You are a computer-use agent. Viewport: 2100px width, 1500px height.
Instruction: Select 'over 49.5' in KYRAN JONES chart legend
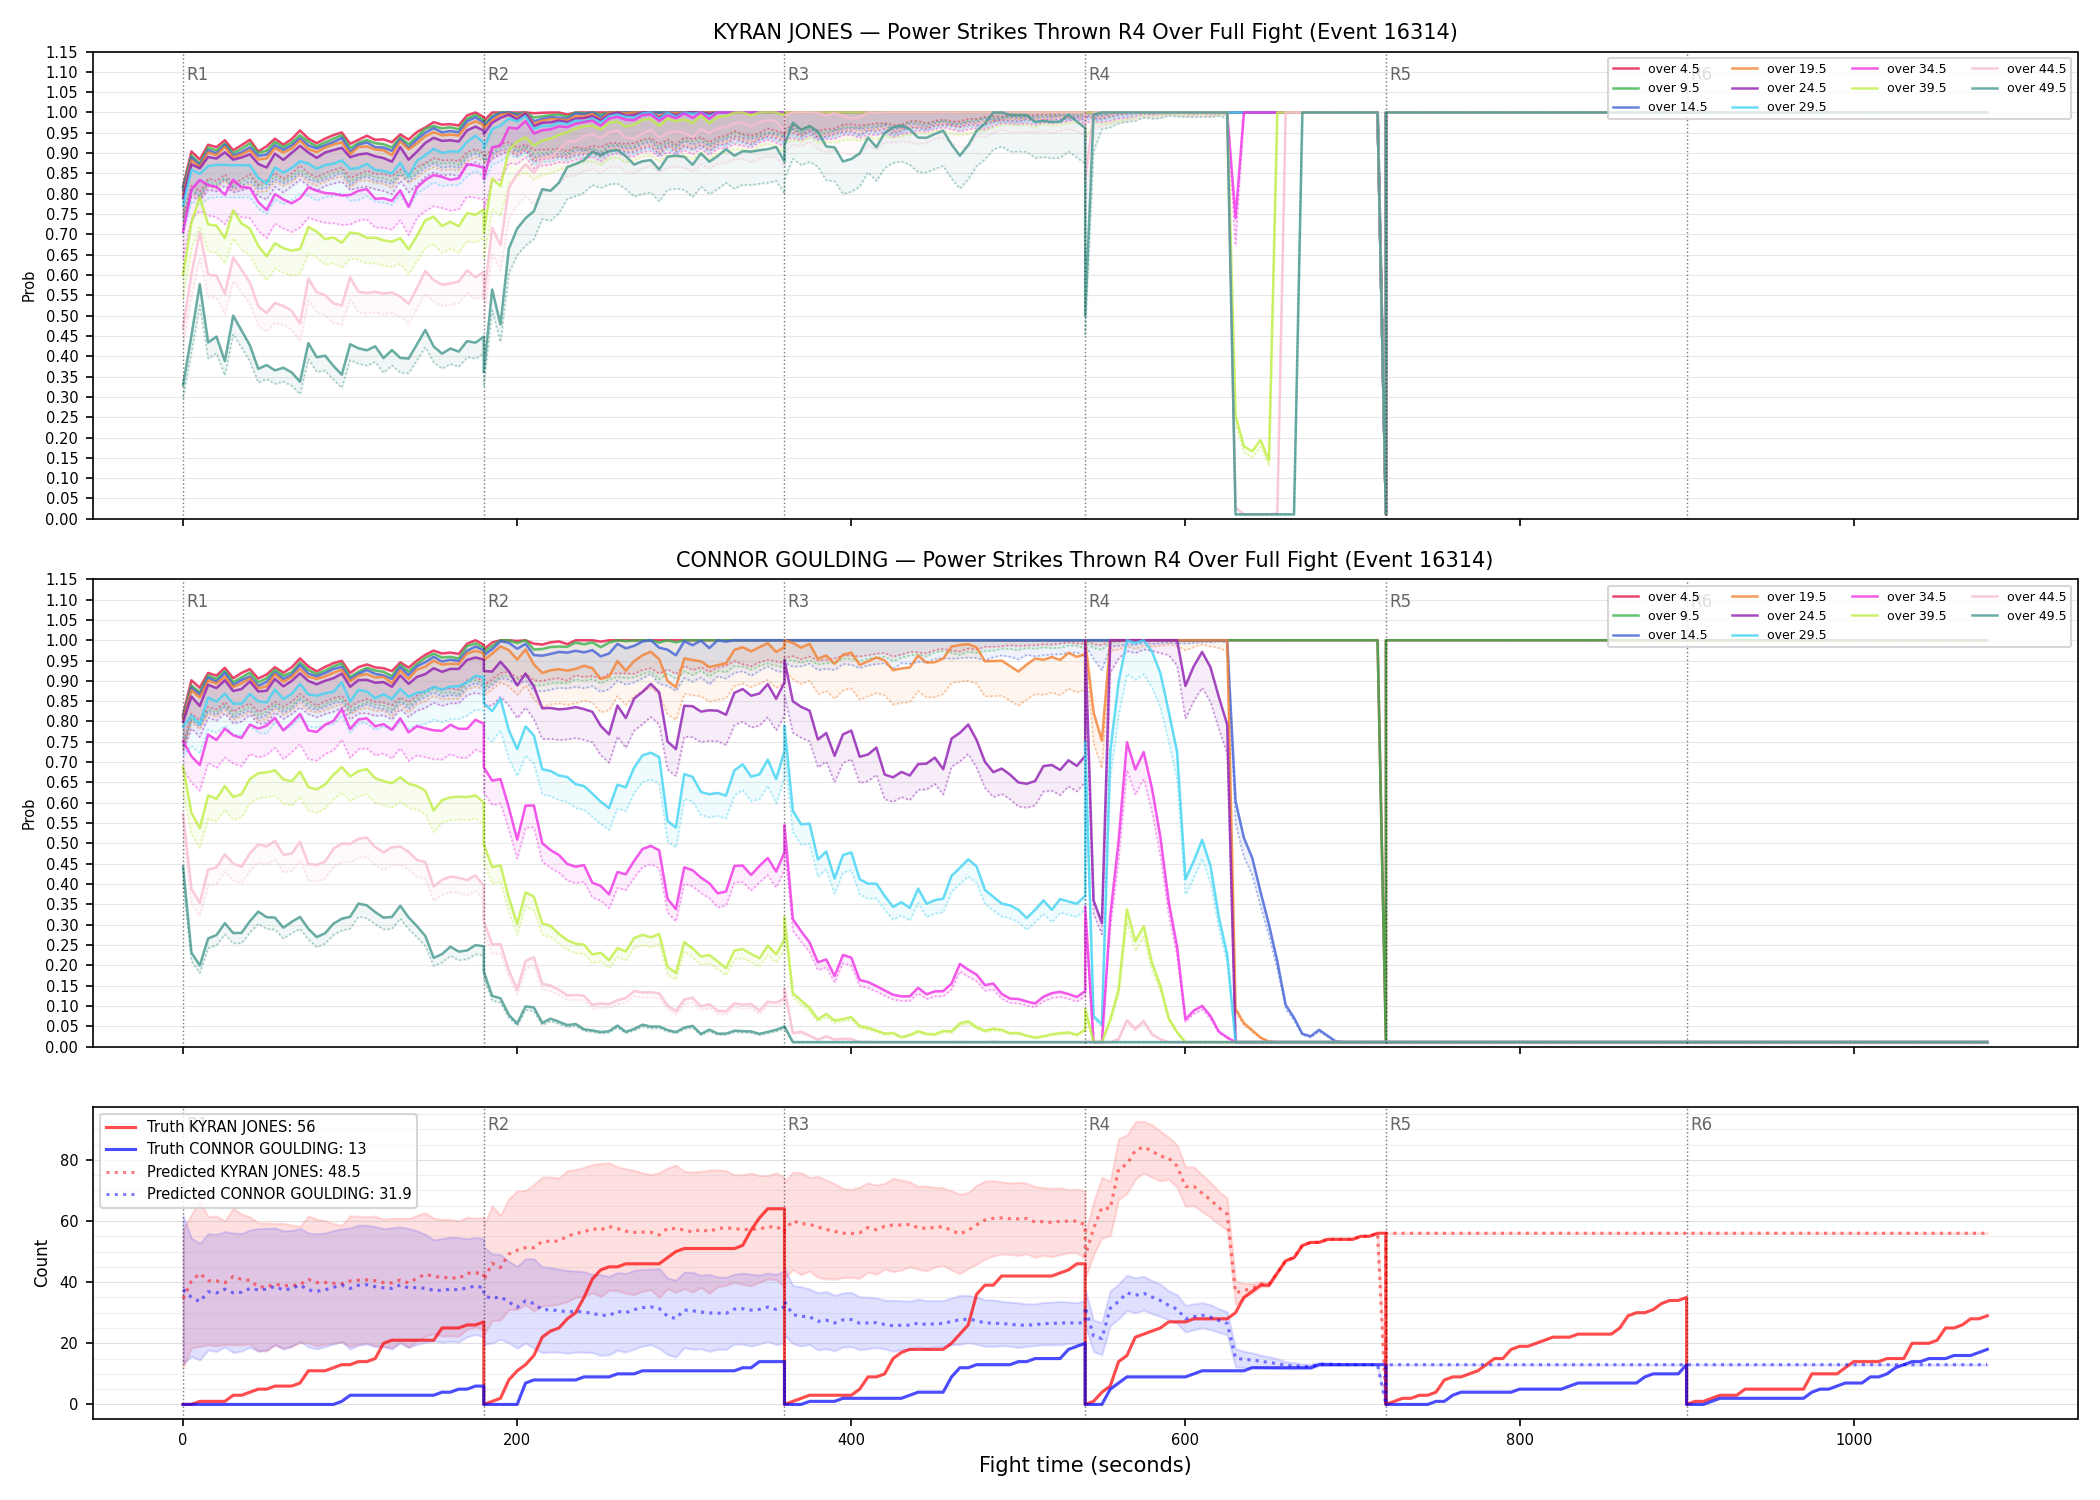2019,88
